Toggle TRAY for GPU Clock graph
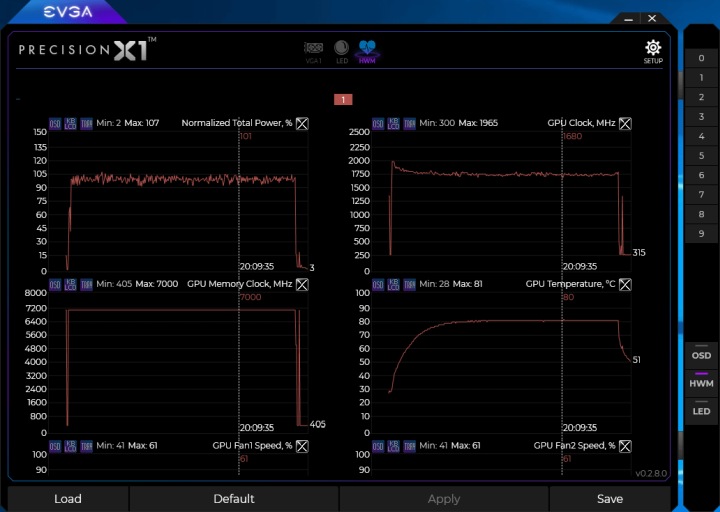720x512 pixels. click(x=409, y=124)
